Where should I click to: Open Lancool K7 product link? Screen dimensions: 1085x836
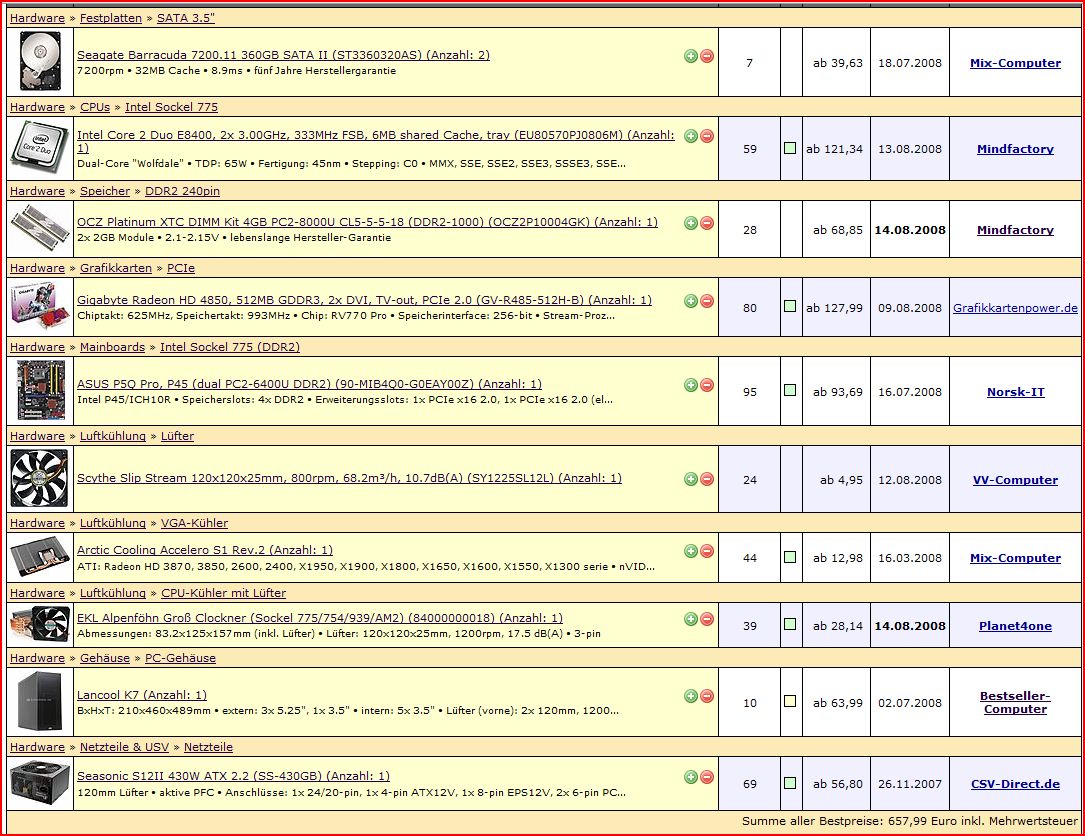tap(142, 695)
